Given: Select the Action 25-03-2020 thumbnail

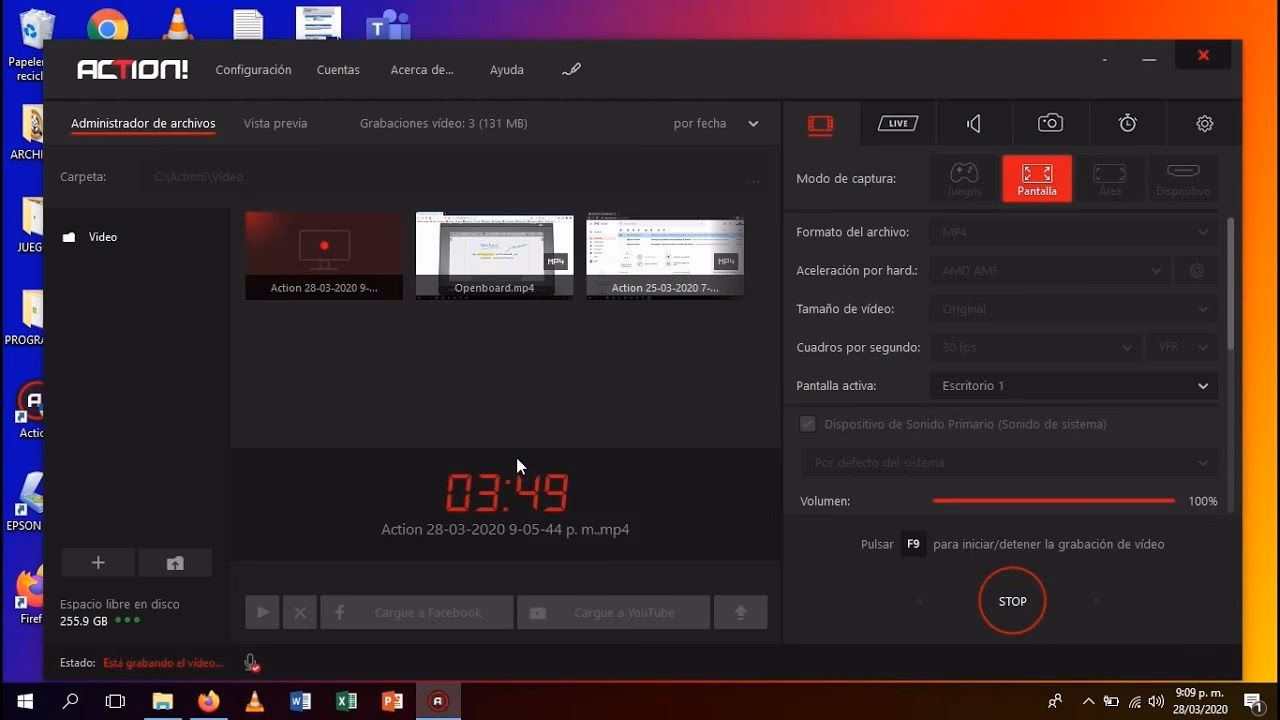Looking at the screenshot, I should [x=665, y=255].
